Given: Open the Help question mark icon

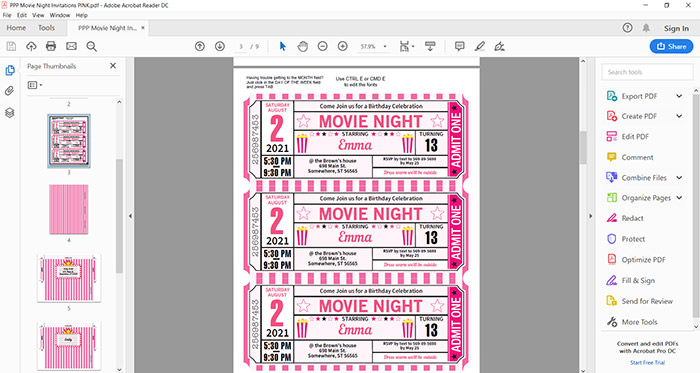Looking at the screenshot, I should pos(627,28).
